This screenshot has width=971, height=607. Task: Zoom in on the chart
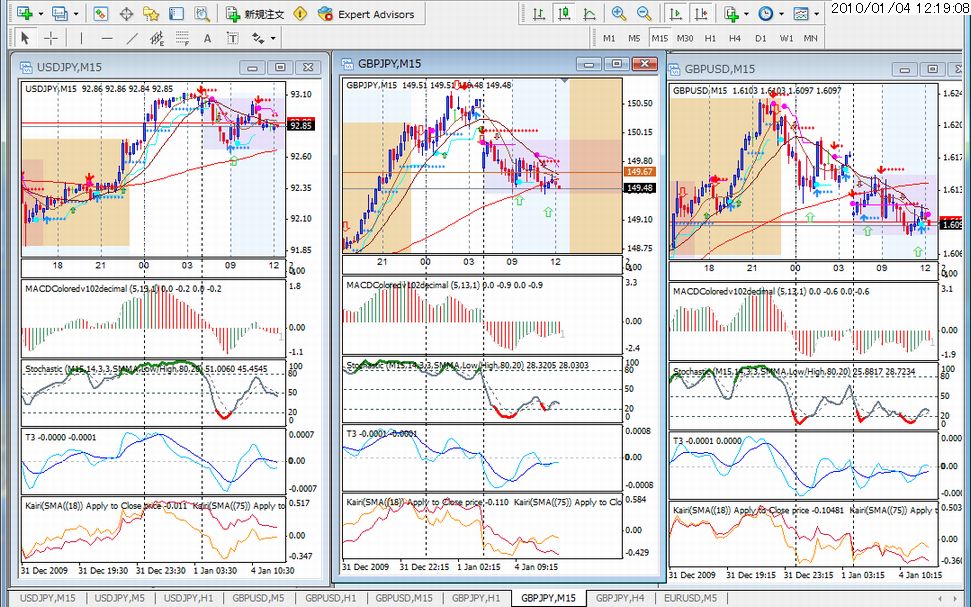(x=618, y=13)
